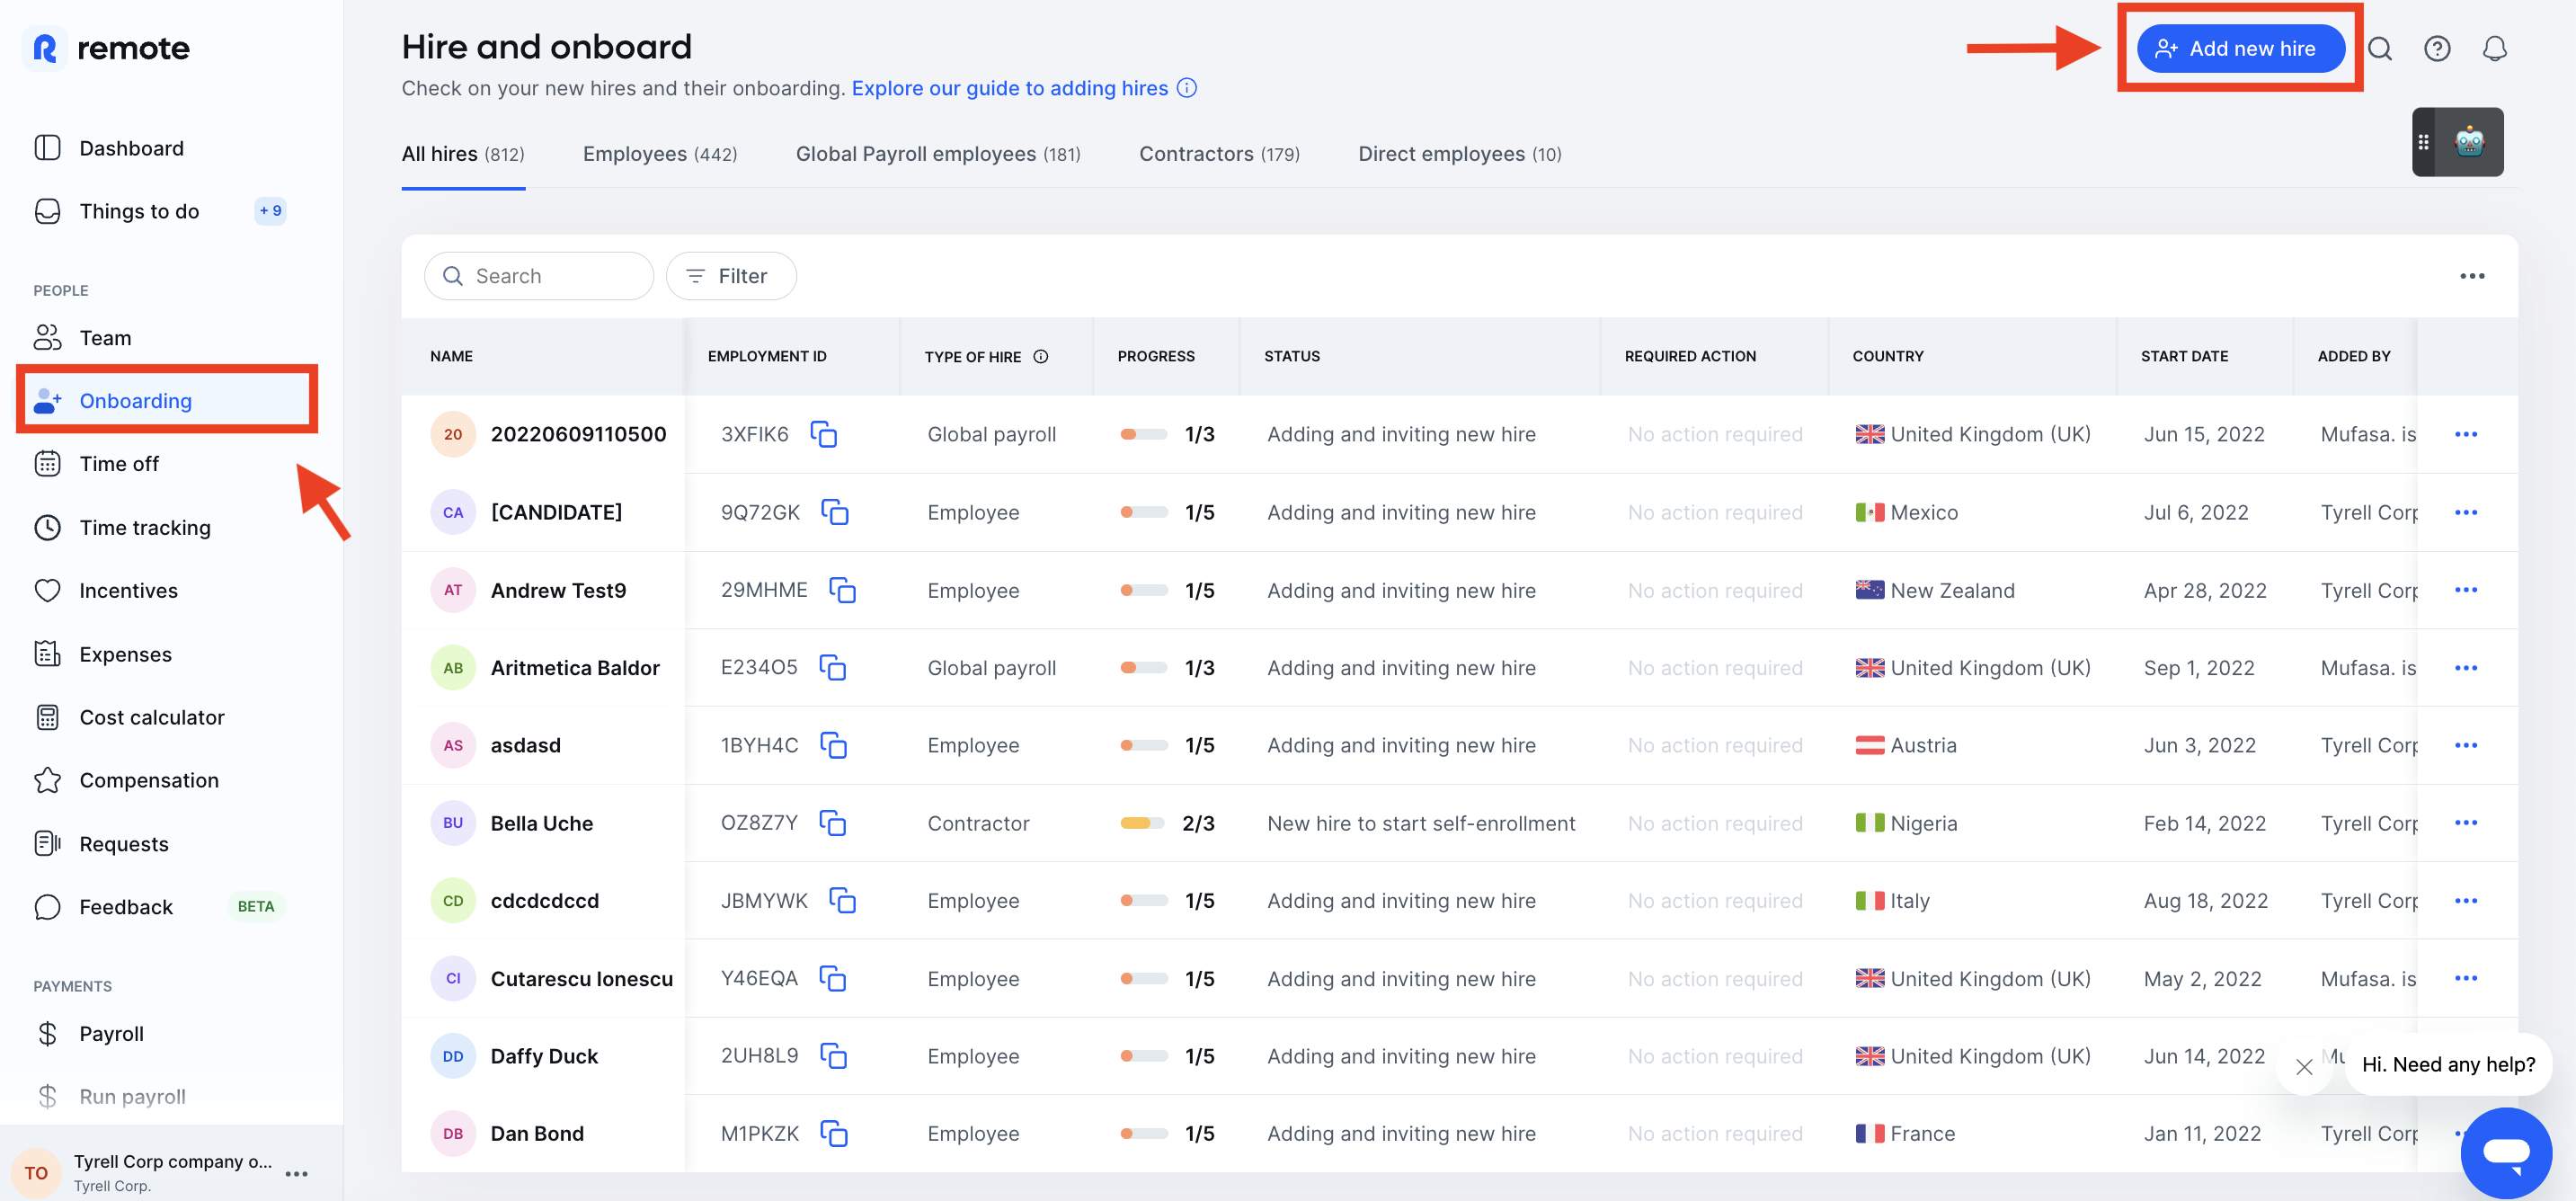Click Daffy Duck's onboarding progress bar

click(x=1145, y=1056)
